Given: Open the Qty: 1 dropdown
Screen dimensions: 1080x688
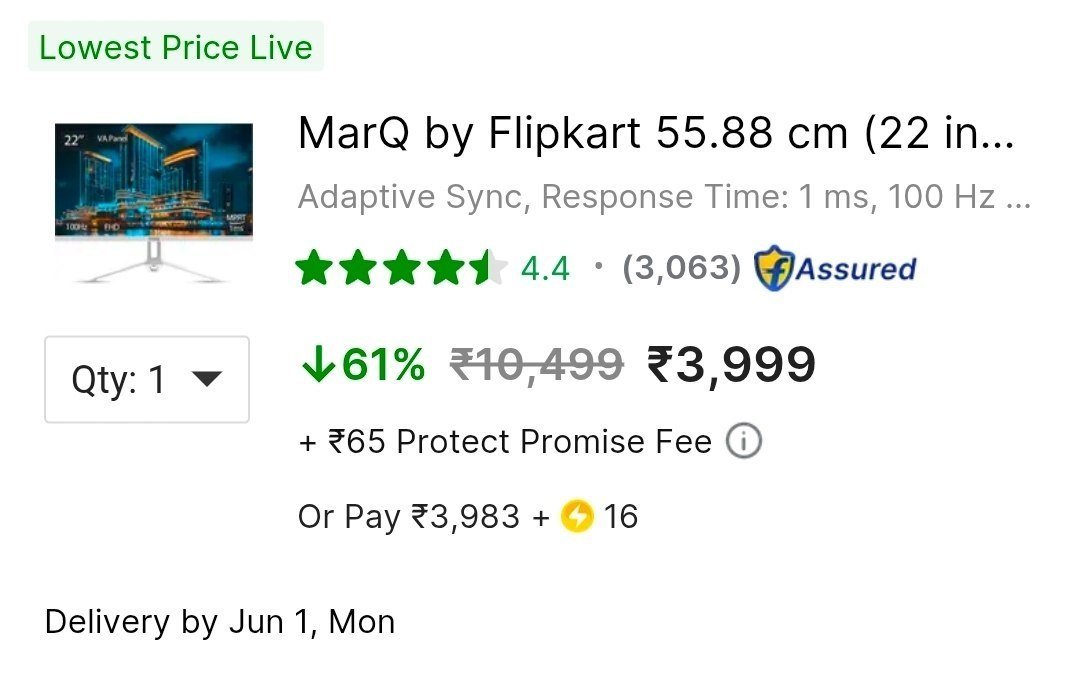Looking at the screenshot, I should 147,379.
